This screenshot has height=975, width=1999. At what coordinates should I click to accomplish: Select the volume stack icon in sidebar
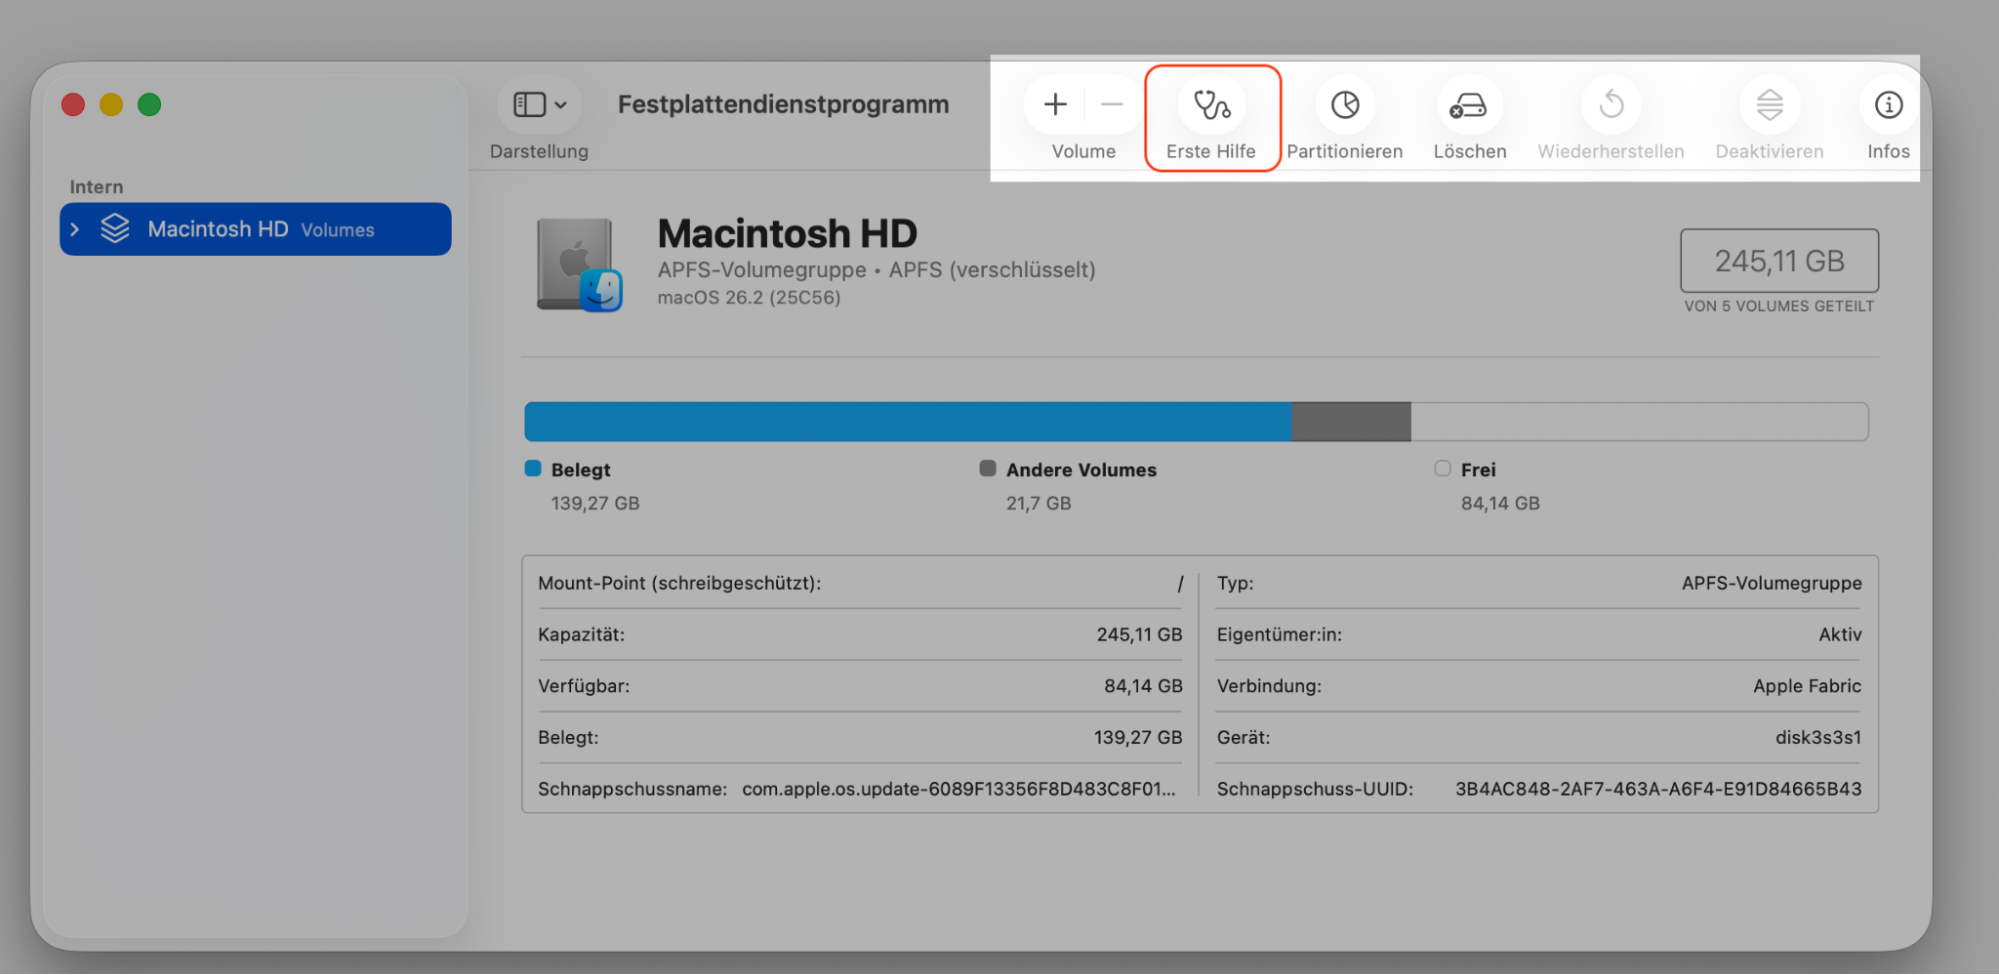[x=115, y=229]
